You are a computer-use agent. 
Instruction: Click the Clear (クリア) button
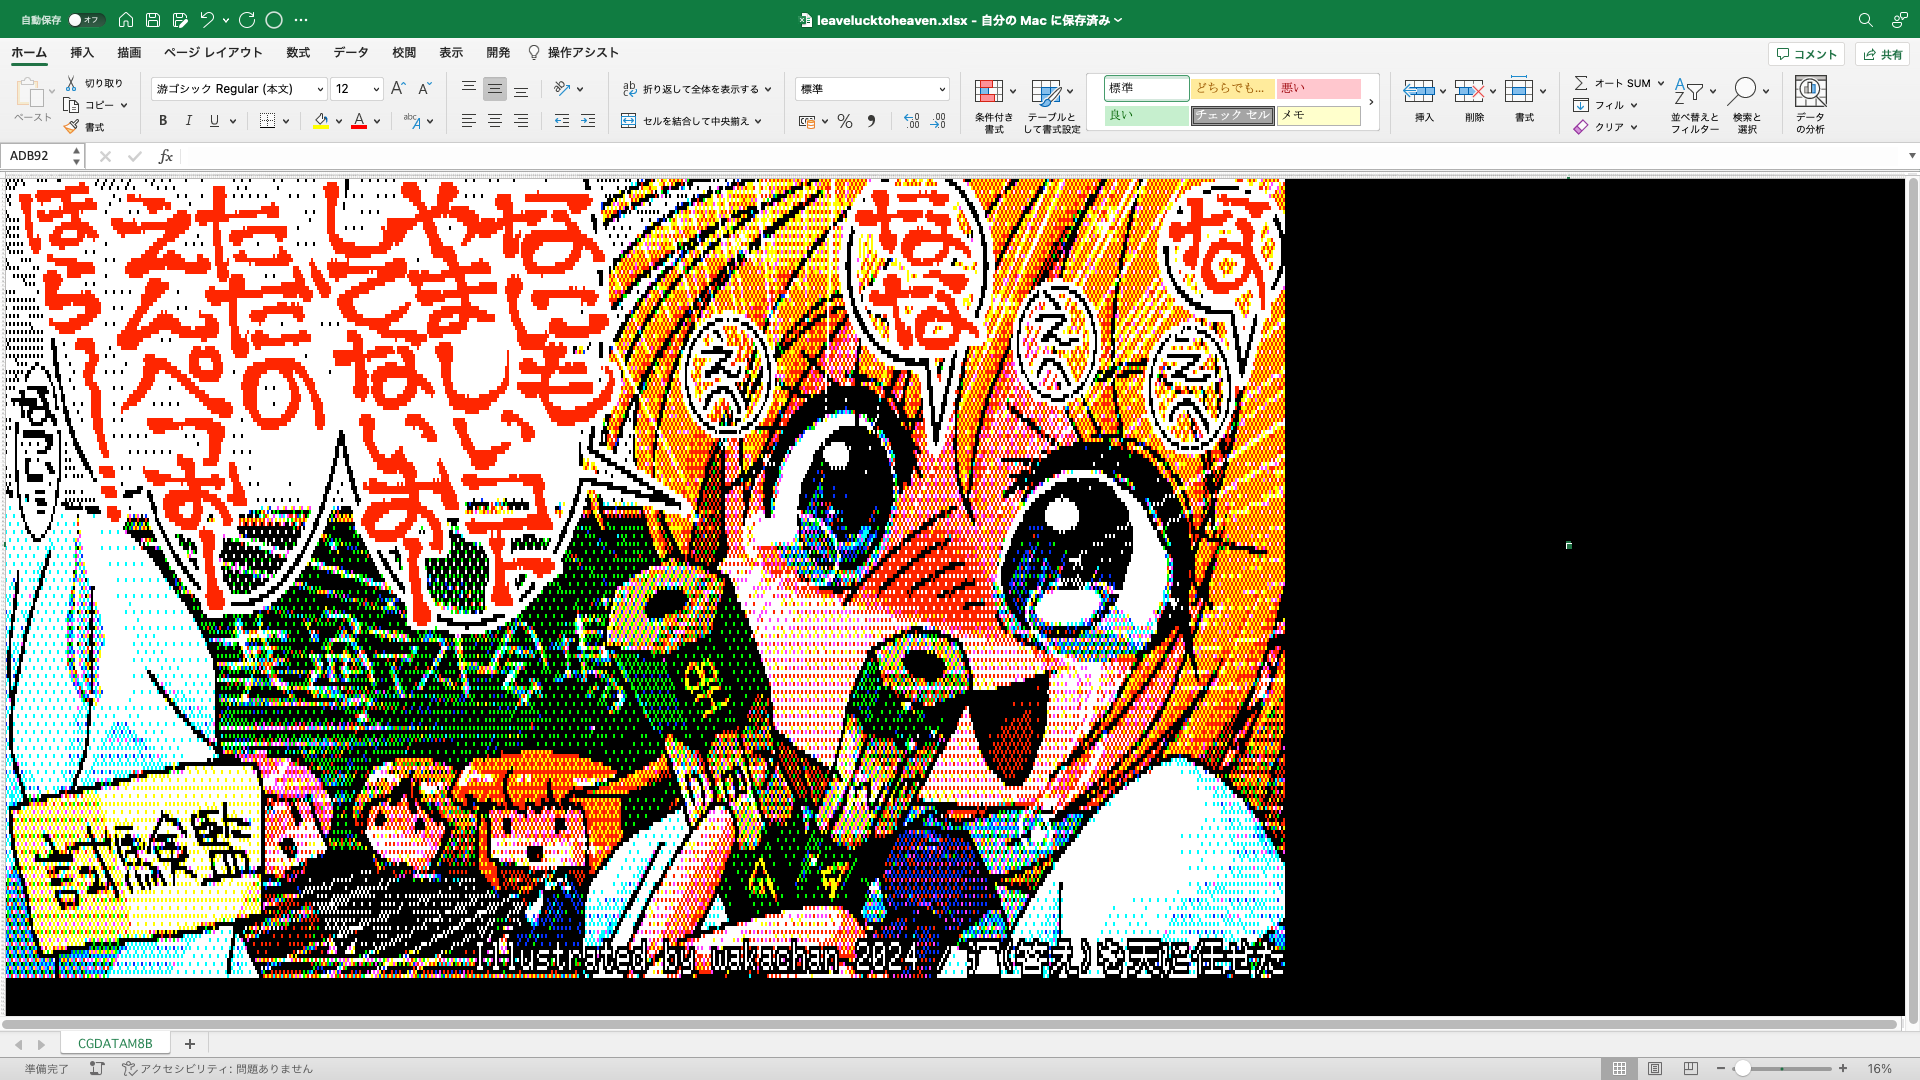(1605, 127)
